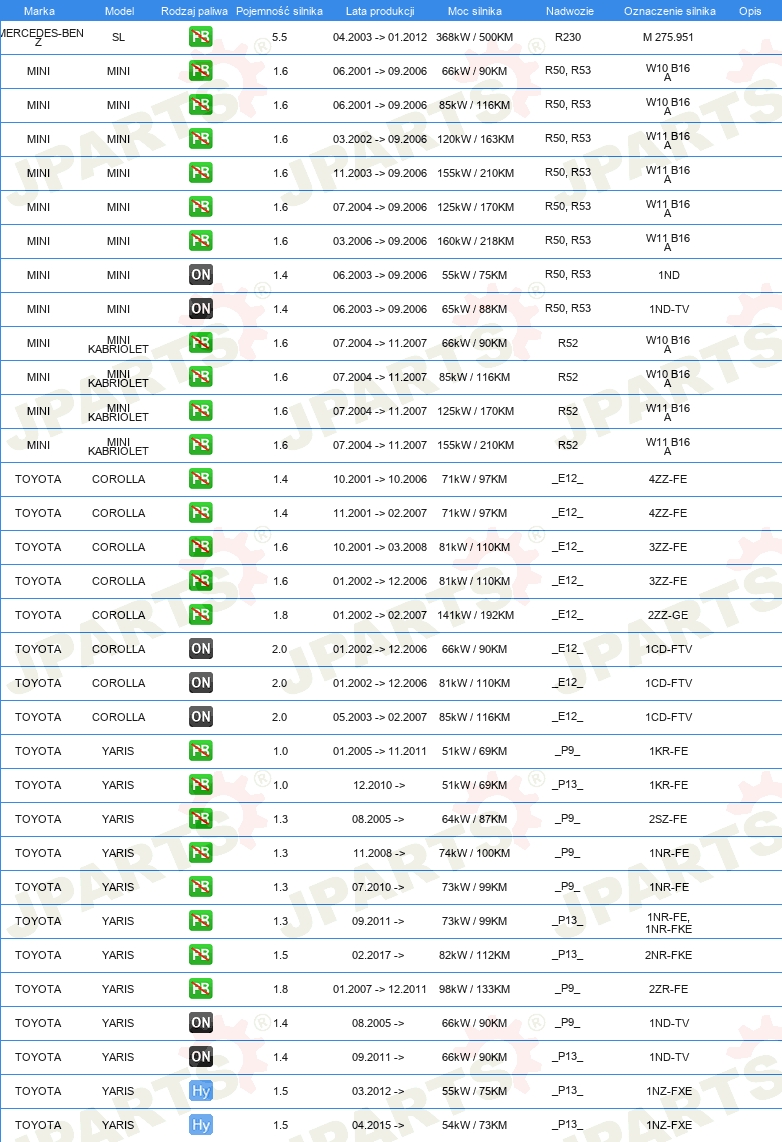This screenshot has width=782, height=1142.
Task: Click the Model column header
Action: click(119, 11)
